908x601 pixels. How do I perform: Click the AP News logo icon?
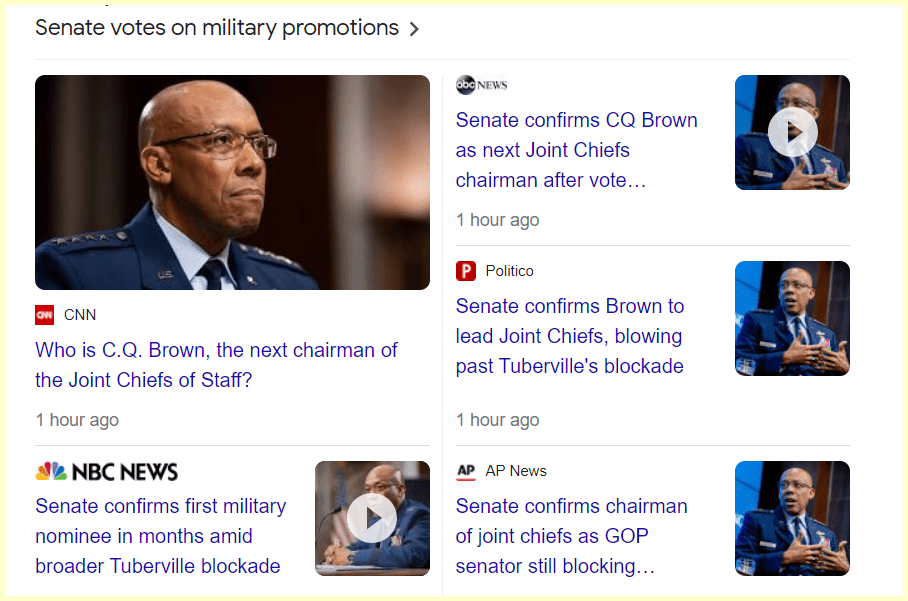pyautogui.click(x=466, y=471)
